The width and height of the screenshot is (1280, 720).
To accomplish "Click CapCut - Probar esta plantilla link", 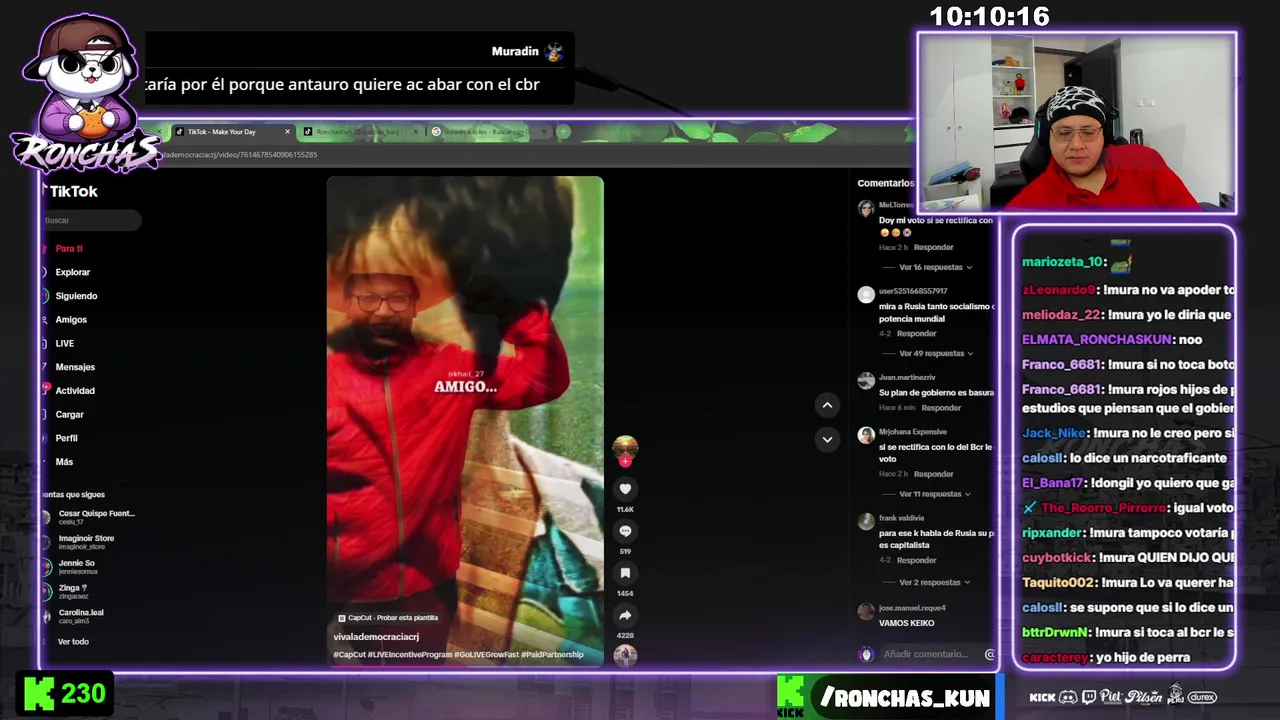I will click(x=388, y=618).
